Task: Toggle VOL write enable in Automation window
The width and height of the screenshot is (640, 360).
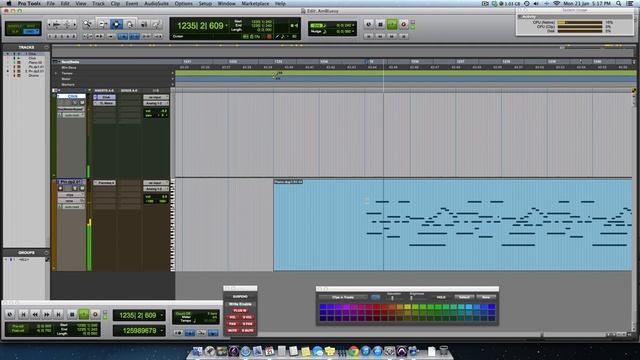Action: [x=233, y=317]
